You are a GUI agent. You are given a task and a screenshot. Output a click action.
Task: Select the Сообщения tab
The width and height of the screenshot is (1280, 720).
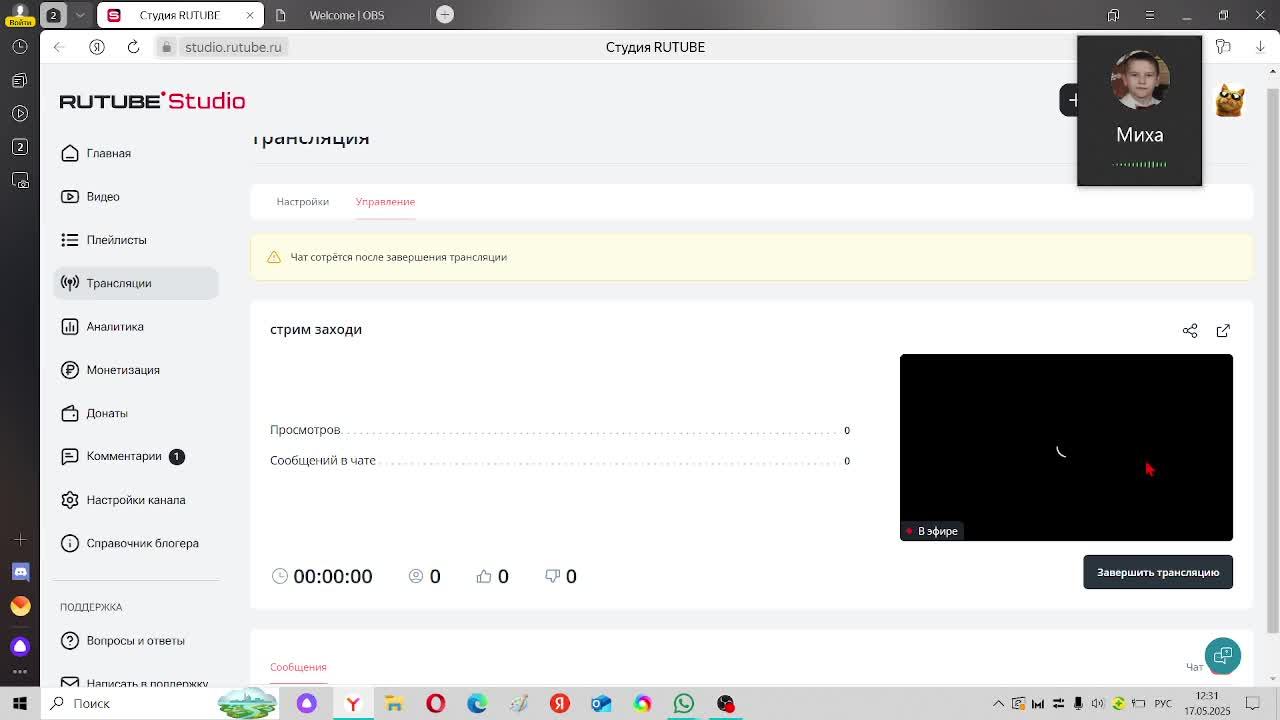(298, 667)
